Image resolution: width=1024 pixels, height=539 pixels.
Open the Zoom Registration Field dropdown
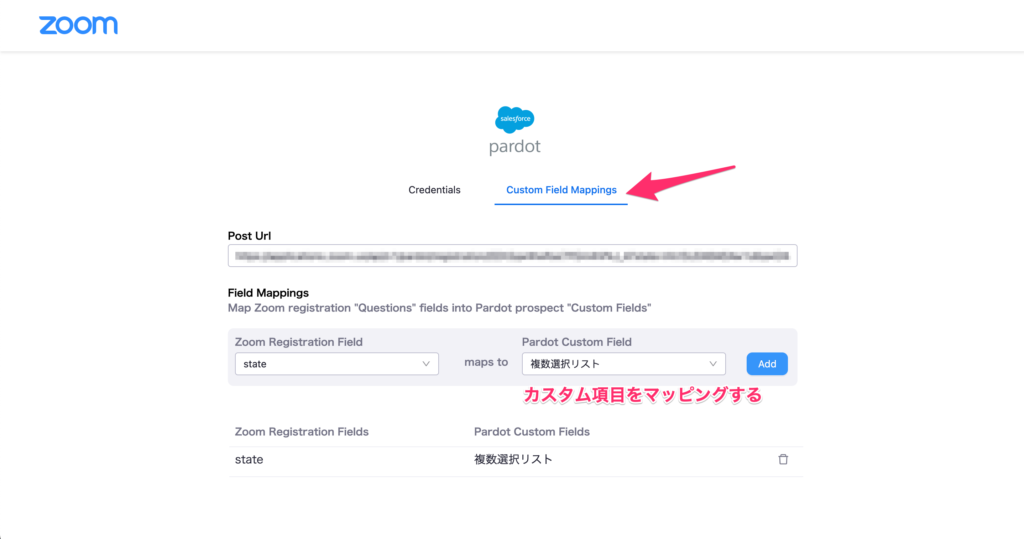pyautogui.click(x=336, y=364)
